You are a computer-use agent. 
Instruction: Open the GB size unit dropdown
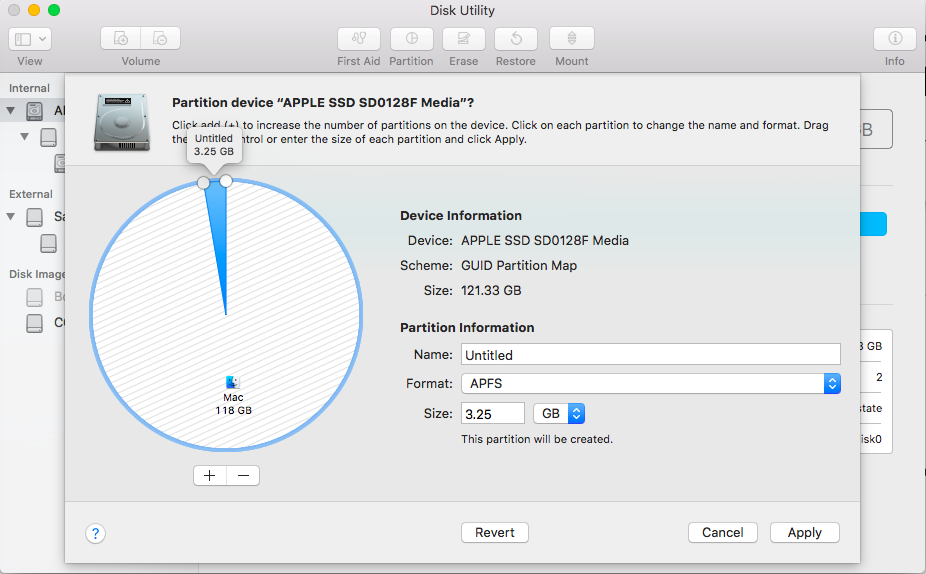[559, 413]
